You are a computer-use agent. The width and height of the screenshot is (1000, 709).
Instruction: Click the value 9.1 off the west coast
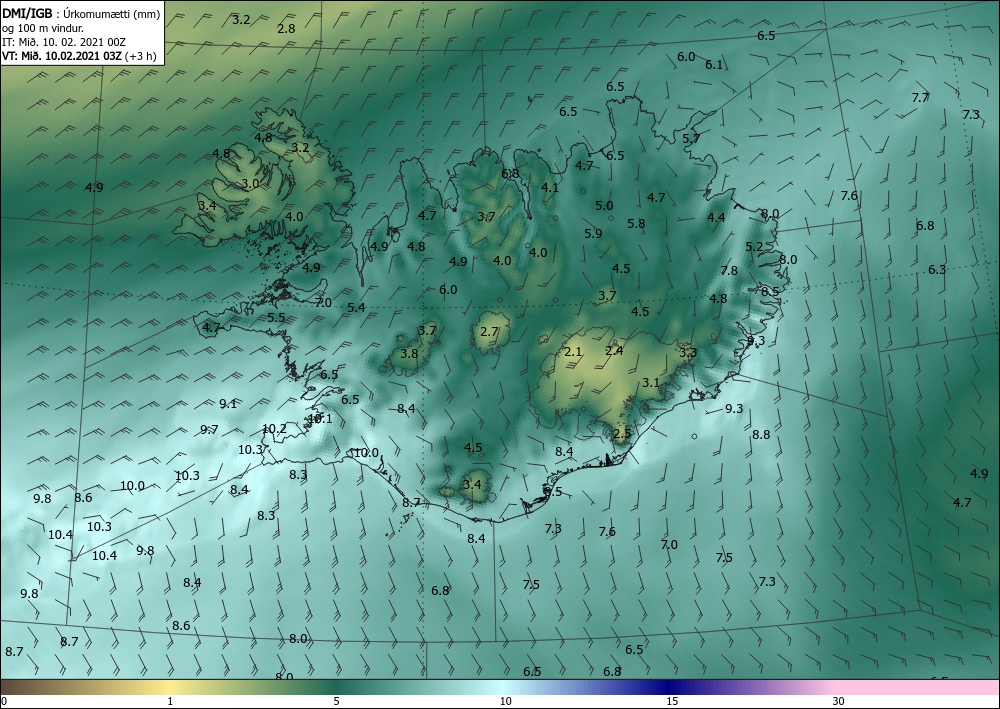(x=228, y=404)
